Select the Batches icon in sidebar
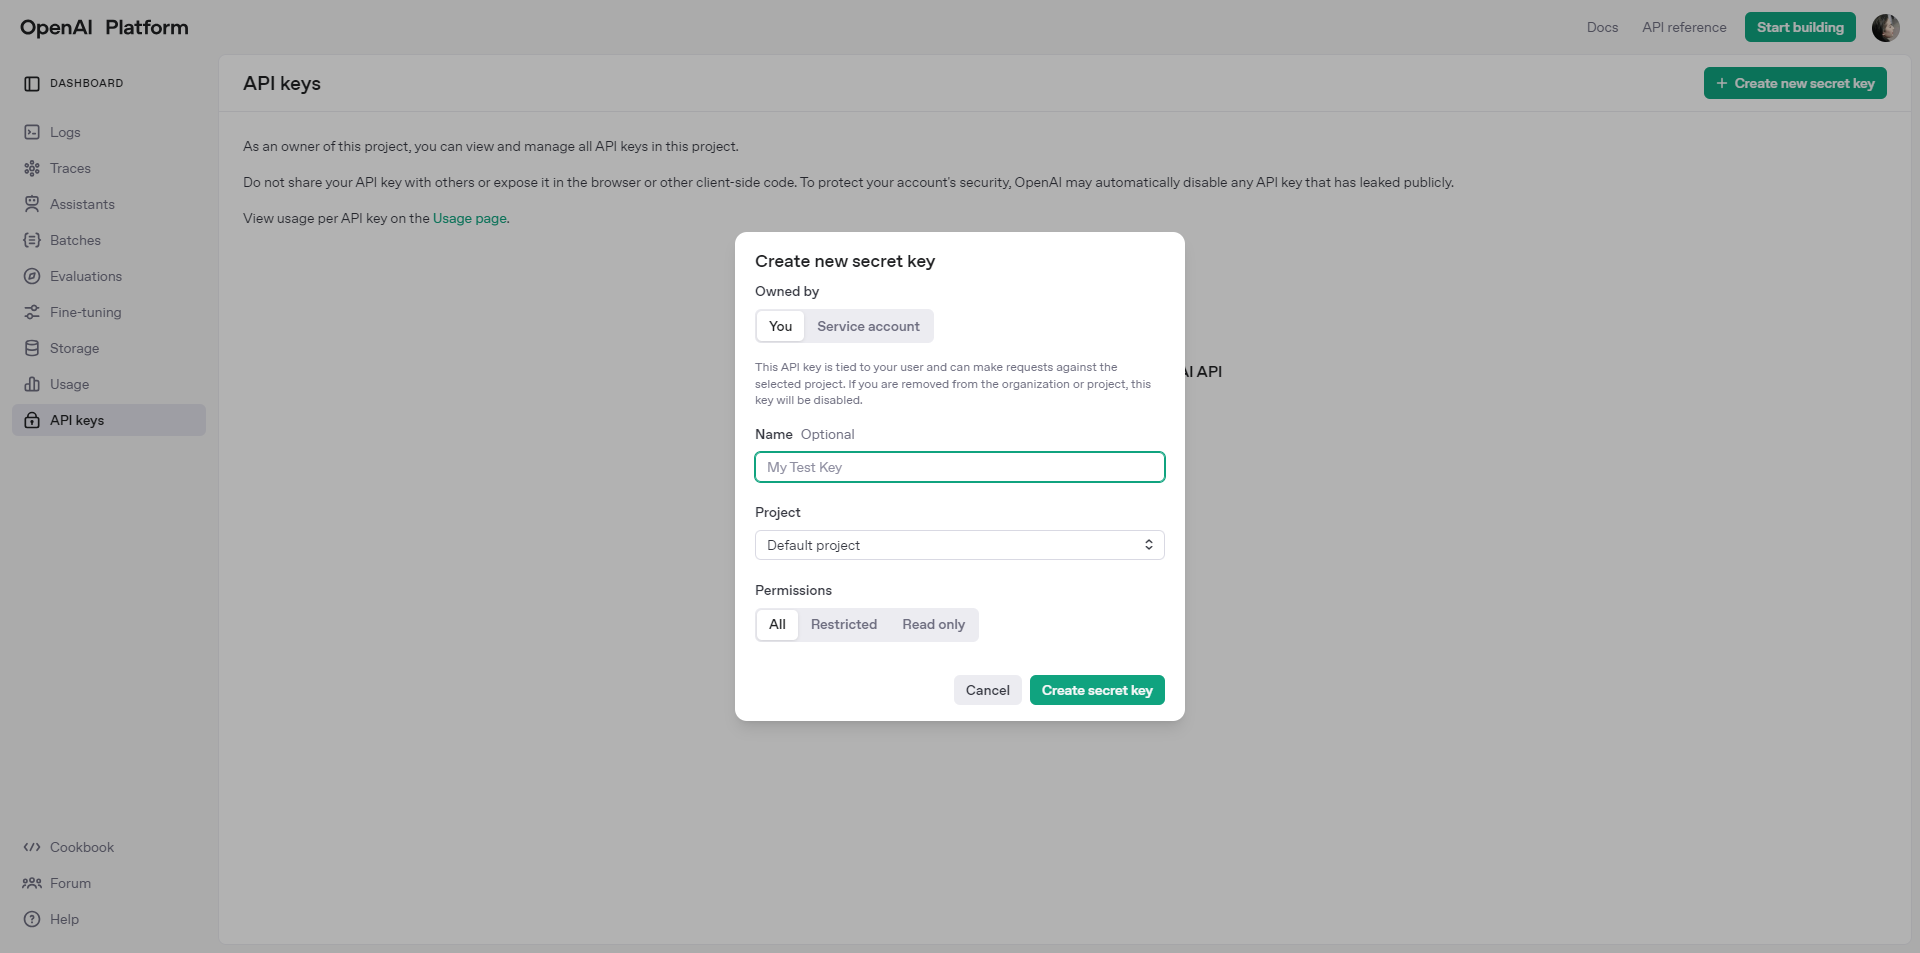 (x=32, y=240)
